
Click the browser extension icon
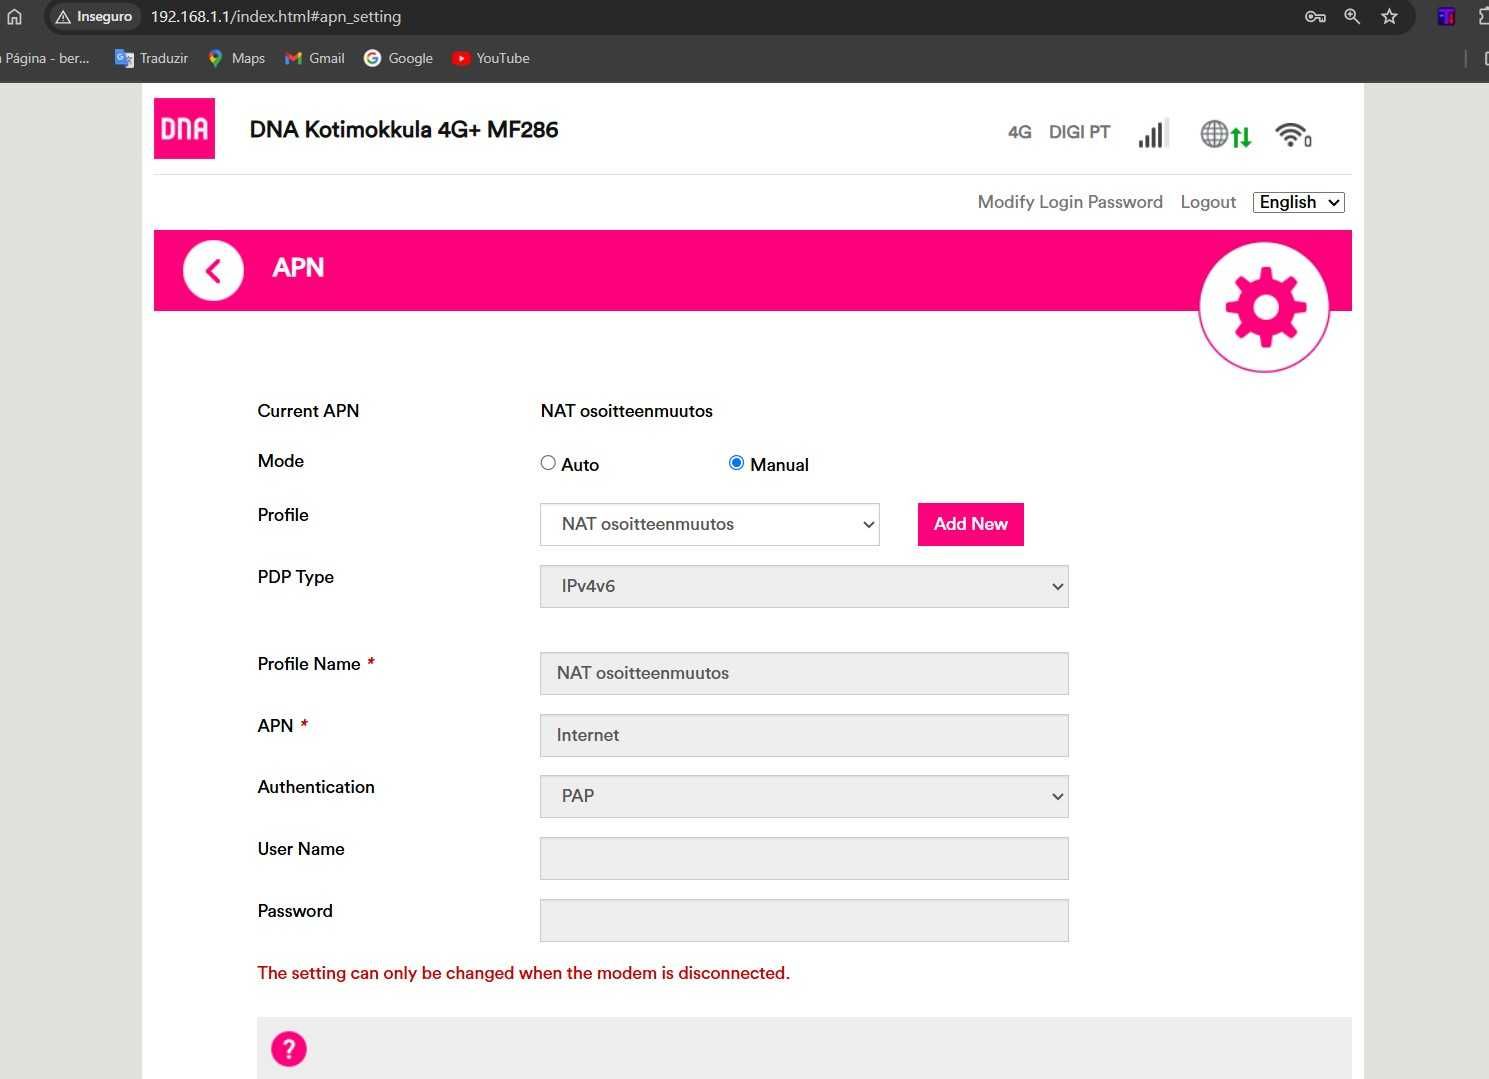point(1446,16)
